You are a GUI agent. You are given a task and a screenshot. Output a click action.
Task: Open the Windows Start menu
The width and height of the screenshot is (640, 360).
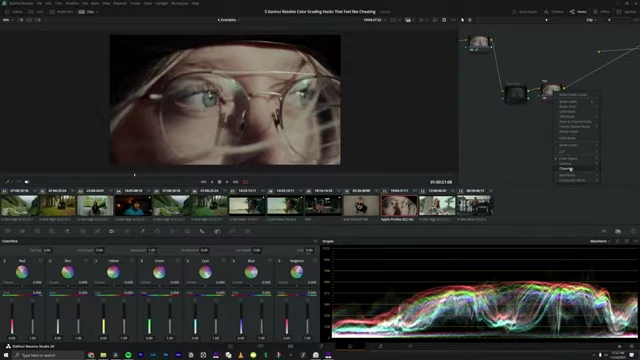6,355
